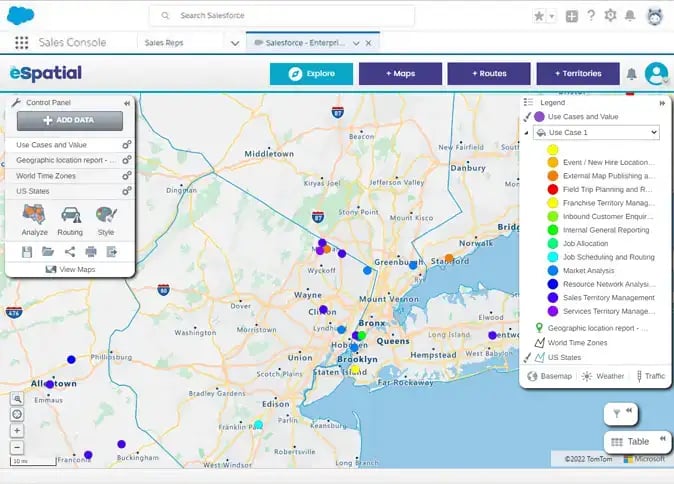Open the + Maps tab

click(x=401, y=74)
